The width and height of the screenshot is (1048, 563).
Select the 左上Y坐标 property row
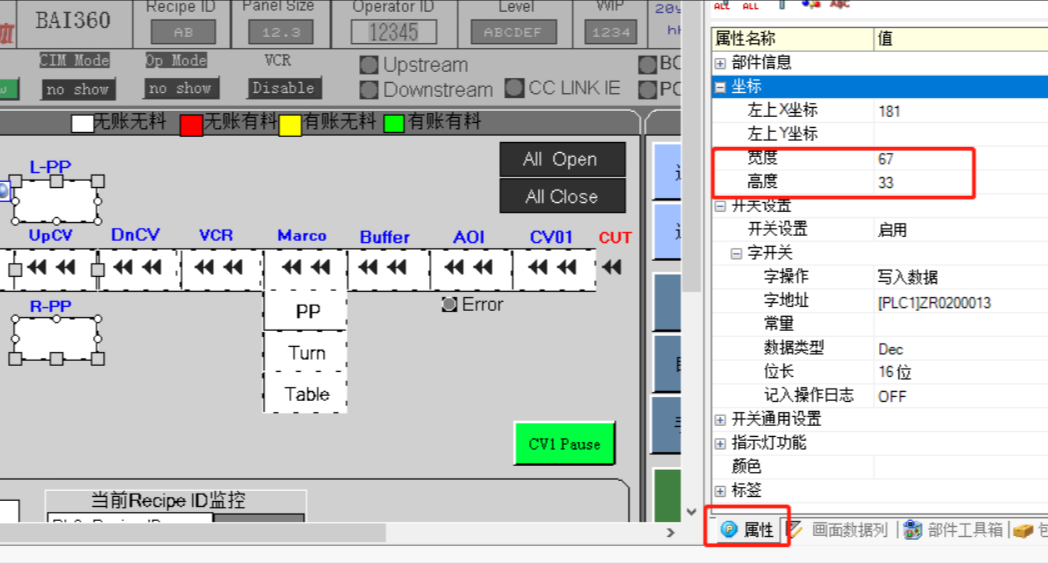point(880,134)
